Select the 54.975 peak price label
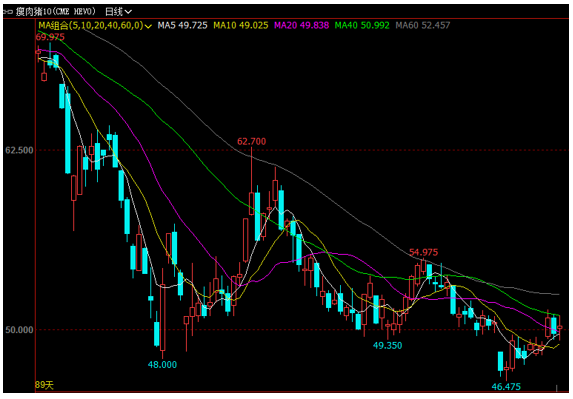This screenshot has height=399, width=573. [423, 252]
